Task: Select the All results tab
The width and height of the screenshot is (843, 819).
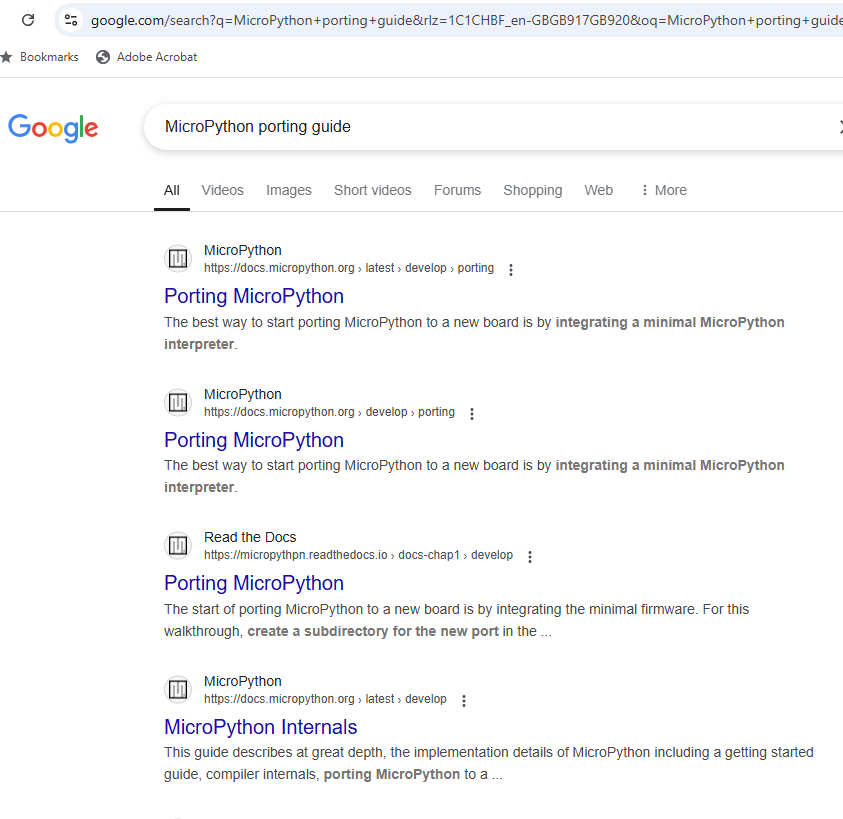Action: point(172,190)
